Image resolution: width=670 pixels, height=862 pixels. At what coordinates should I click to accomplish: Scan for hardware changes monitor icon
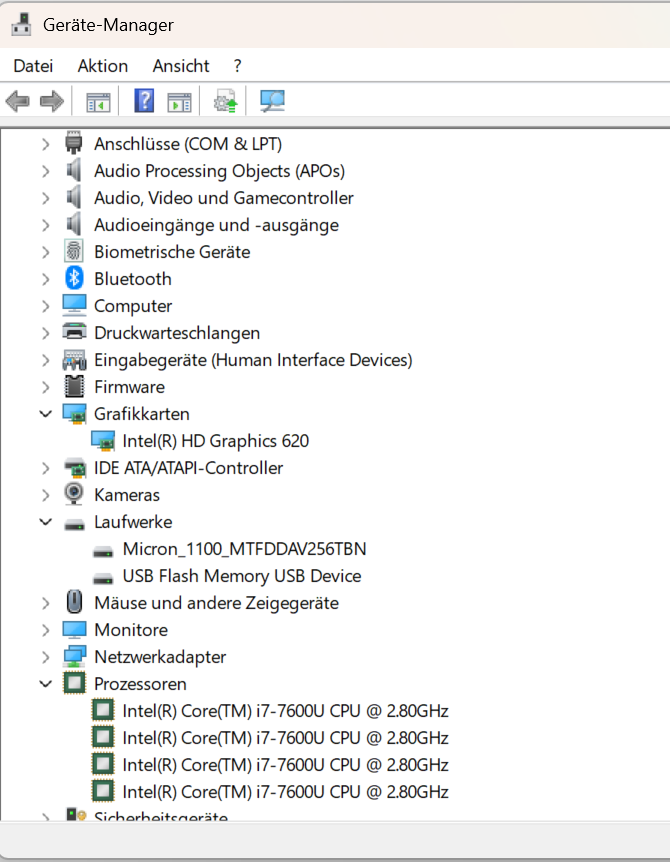(272, 101)
